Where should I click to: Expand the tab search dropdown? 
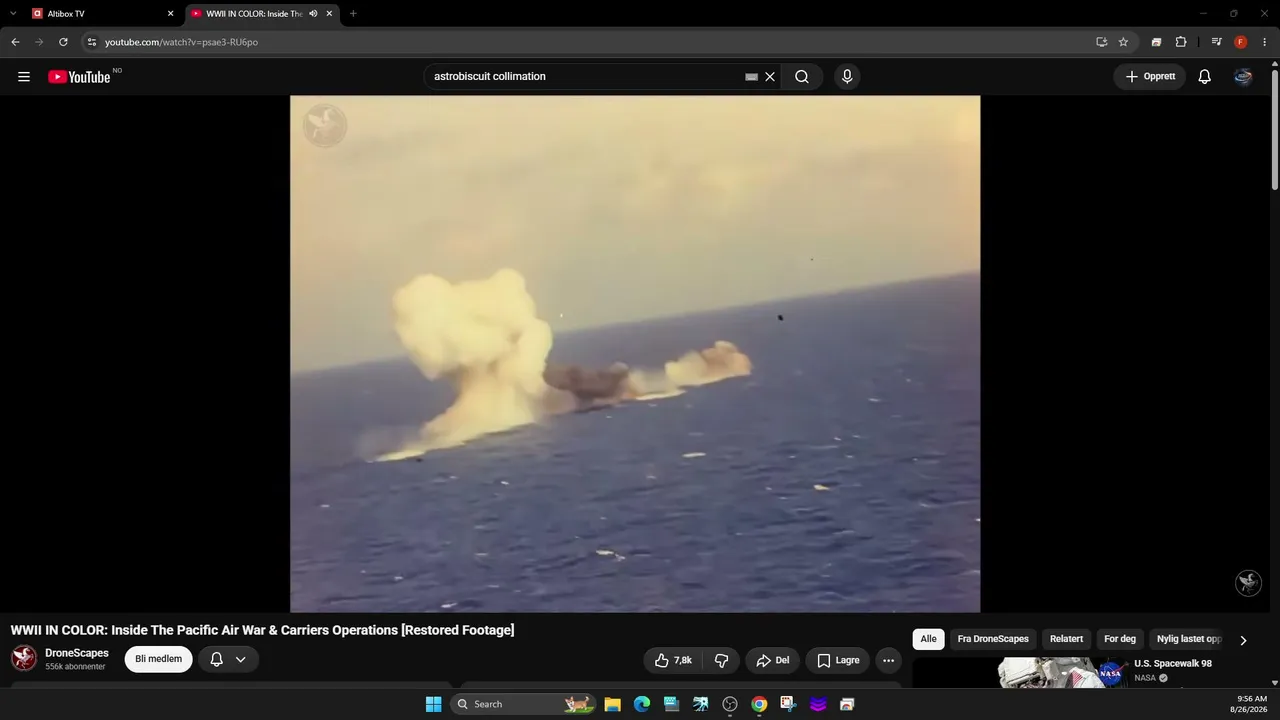pos(13,14)
